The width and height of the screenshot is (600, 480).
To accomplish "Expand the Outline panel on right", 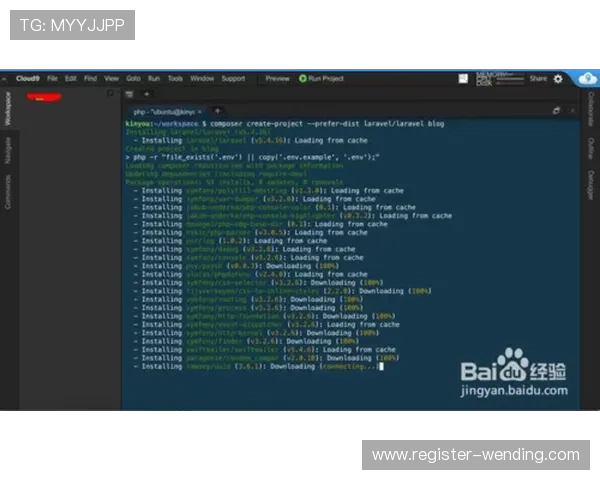I will tap(591, 147).
